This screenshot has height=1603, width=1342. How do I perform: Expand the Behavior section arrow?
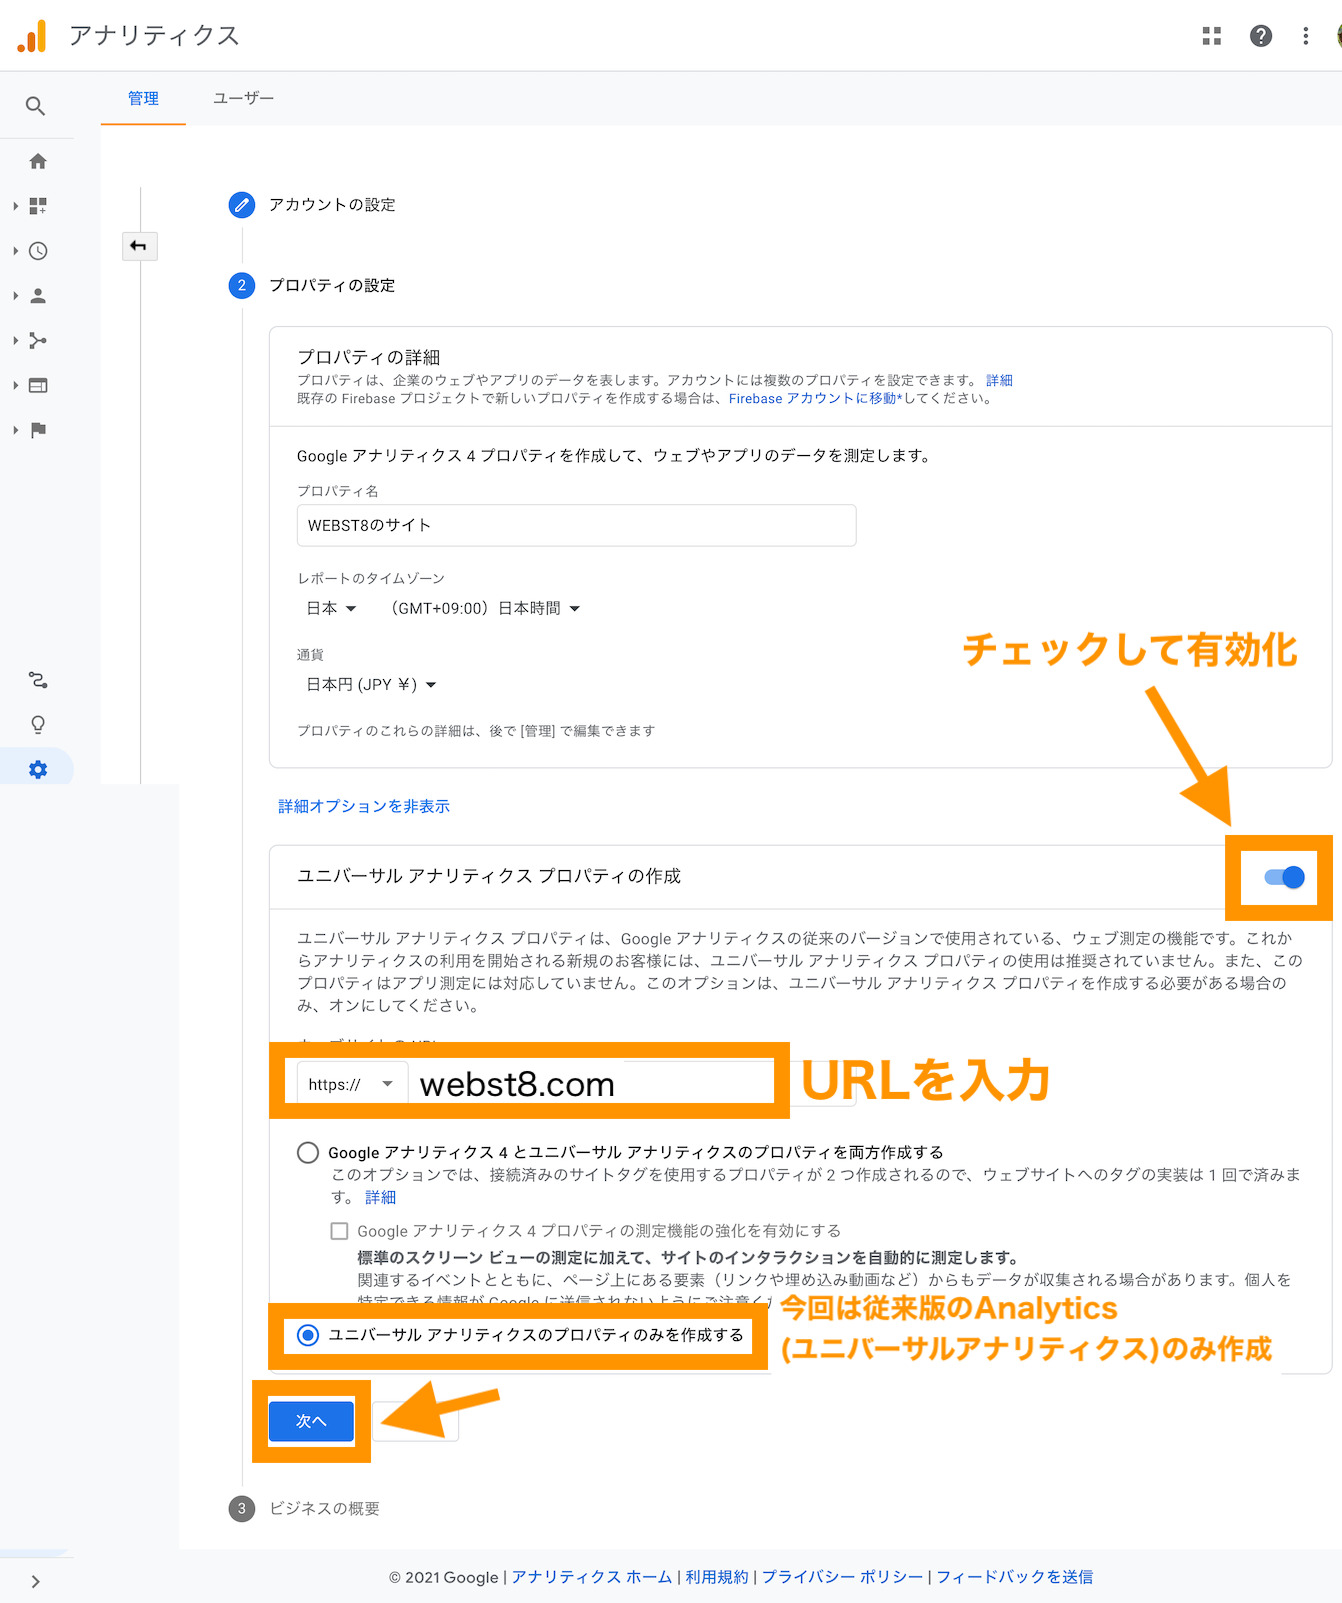pyautogui.click(x=15, y=385)
